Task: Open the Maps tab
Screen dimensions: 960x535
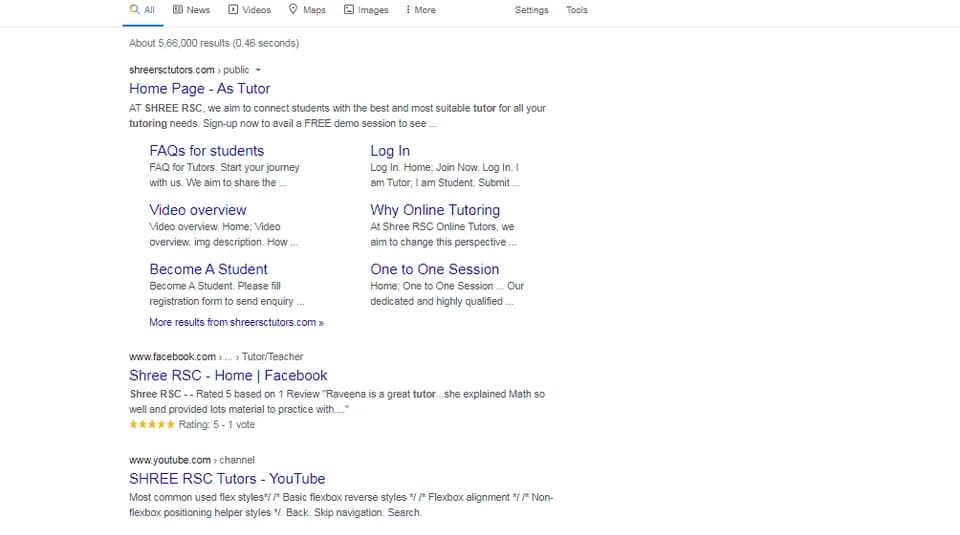Action: (307, 10)
